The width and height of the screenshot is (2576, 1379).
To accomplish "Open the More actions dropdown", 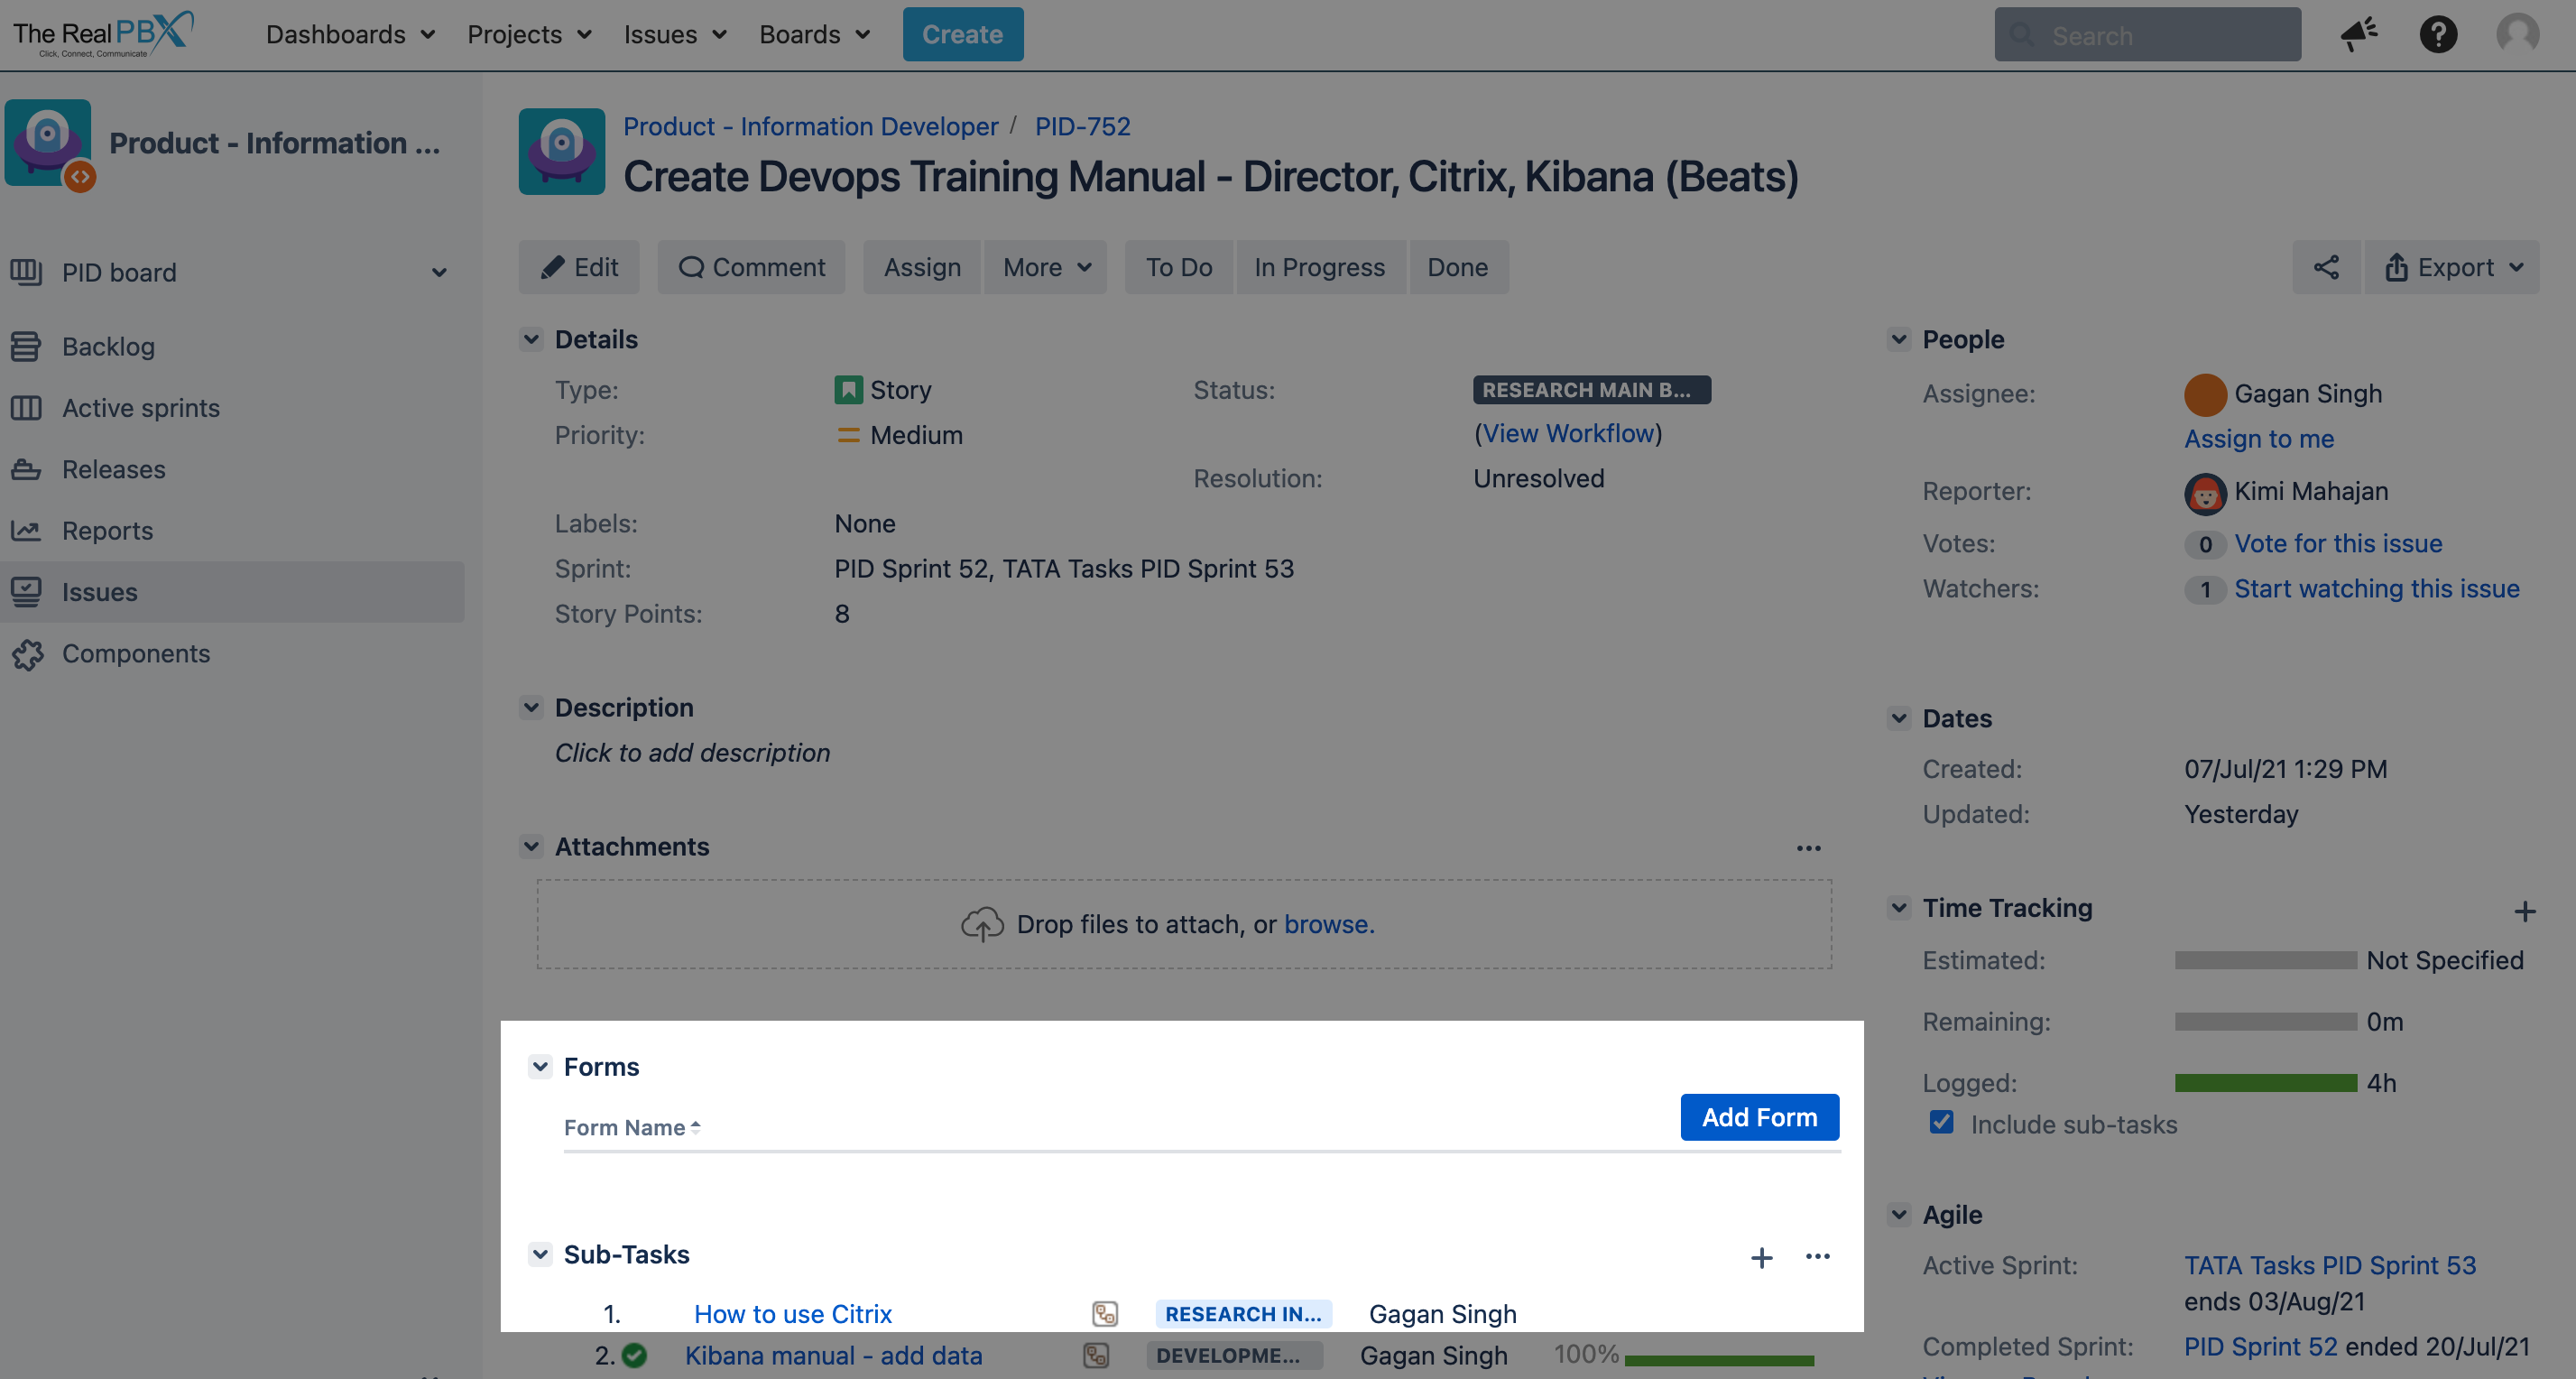I will tap(1046, 267).
